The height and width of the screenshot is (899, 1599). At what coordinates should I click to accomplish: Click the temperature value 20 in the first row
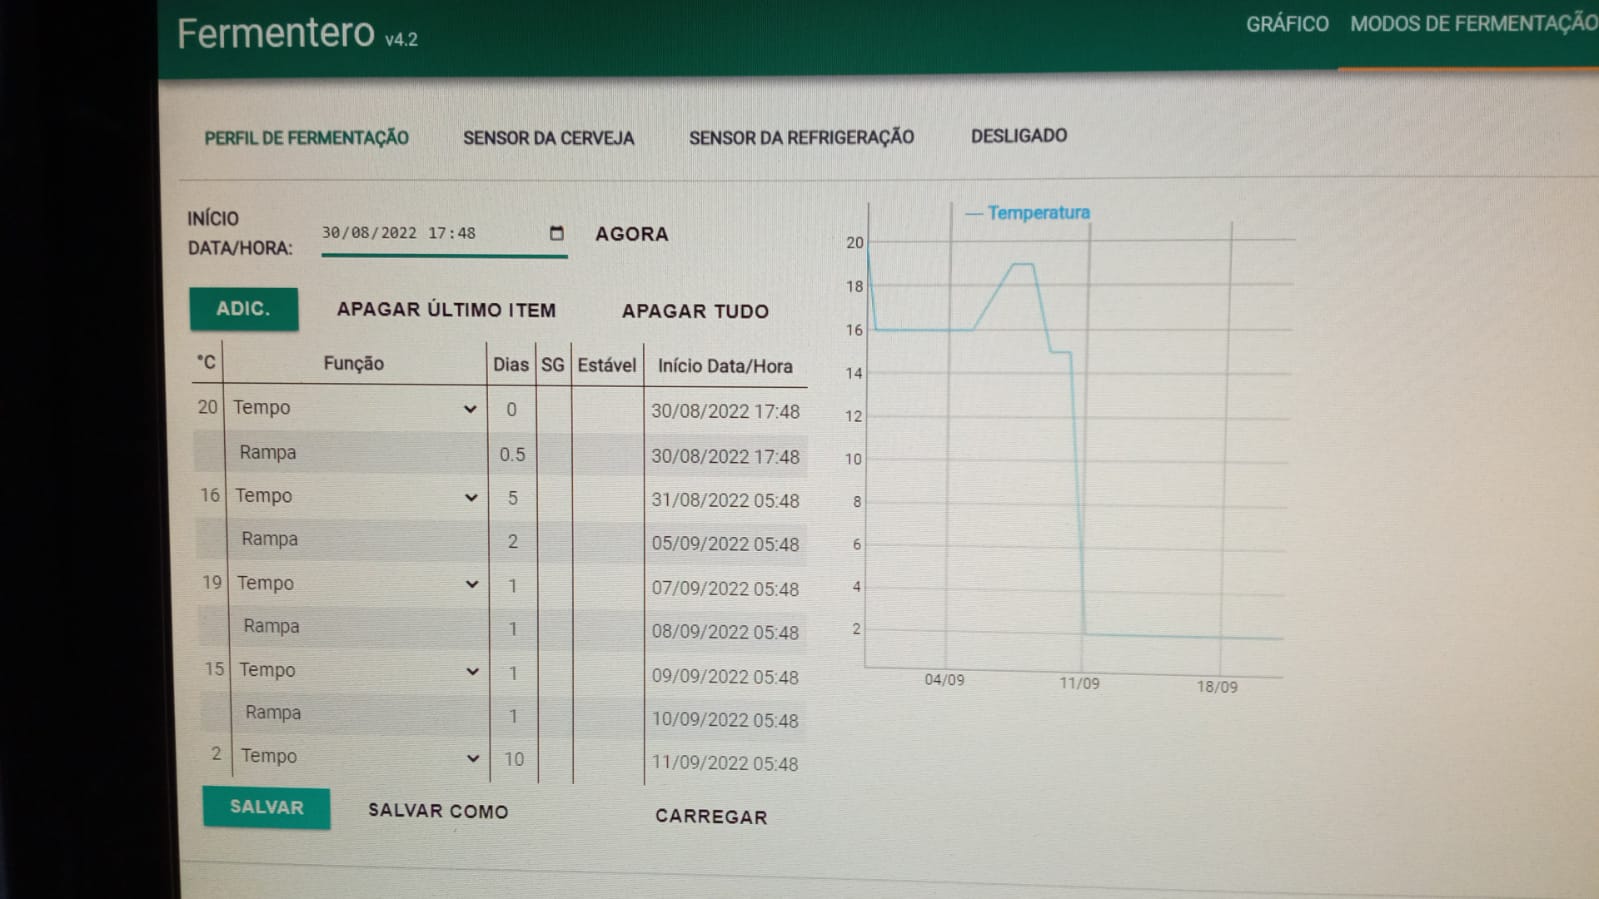click(x=207, y=407)
